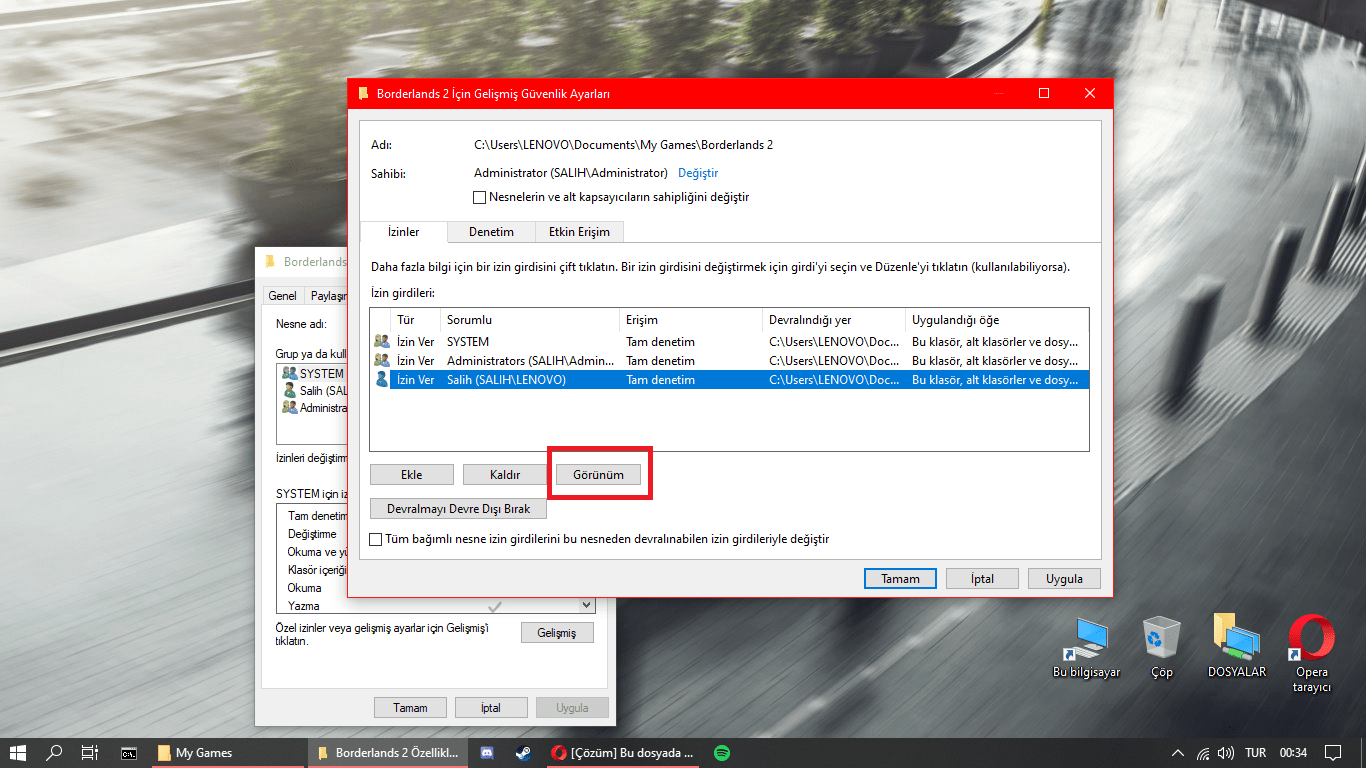The height and width of the screenshot is (768, 1366).
Task: Click Salih user icon in Properties window list
Action: [289, 390]
